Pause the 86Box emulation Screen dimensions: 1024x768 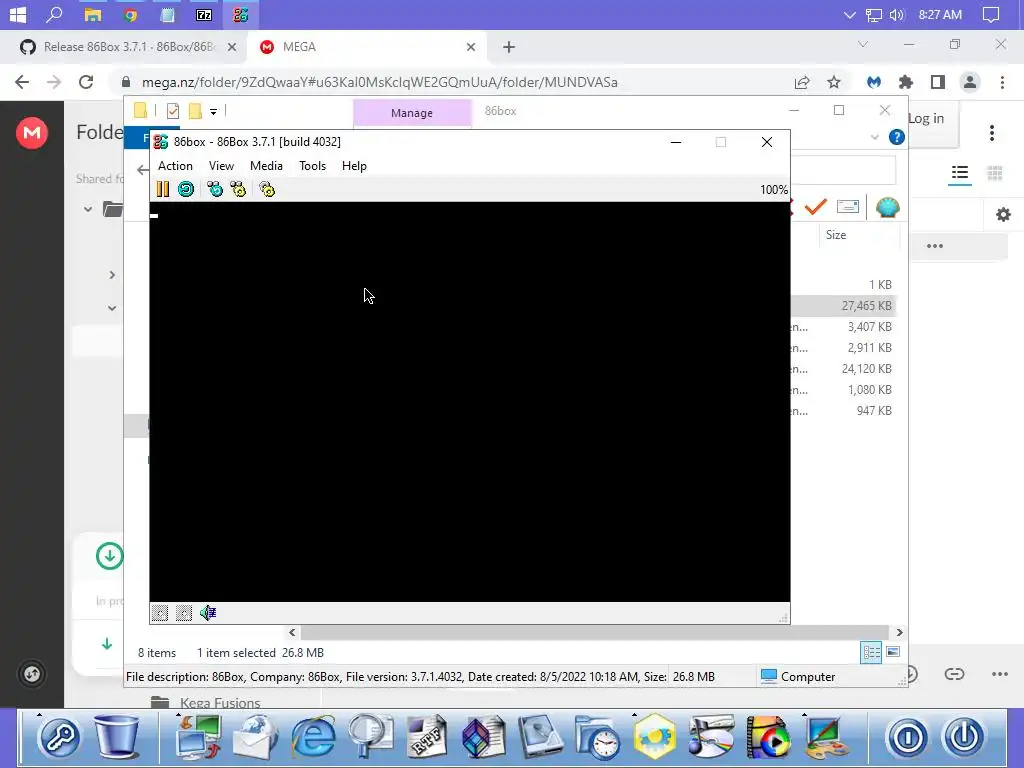[163, 189]
